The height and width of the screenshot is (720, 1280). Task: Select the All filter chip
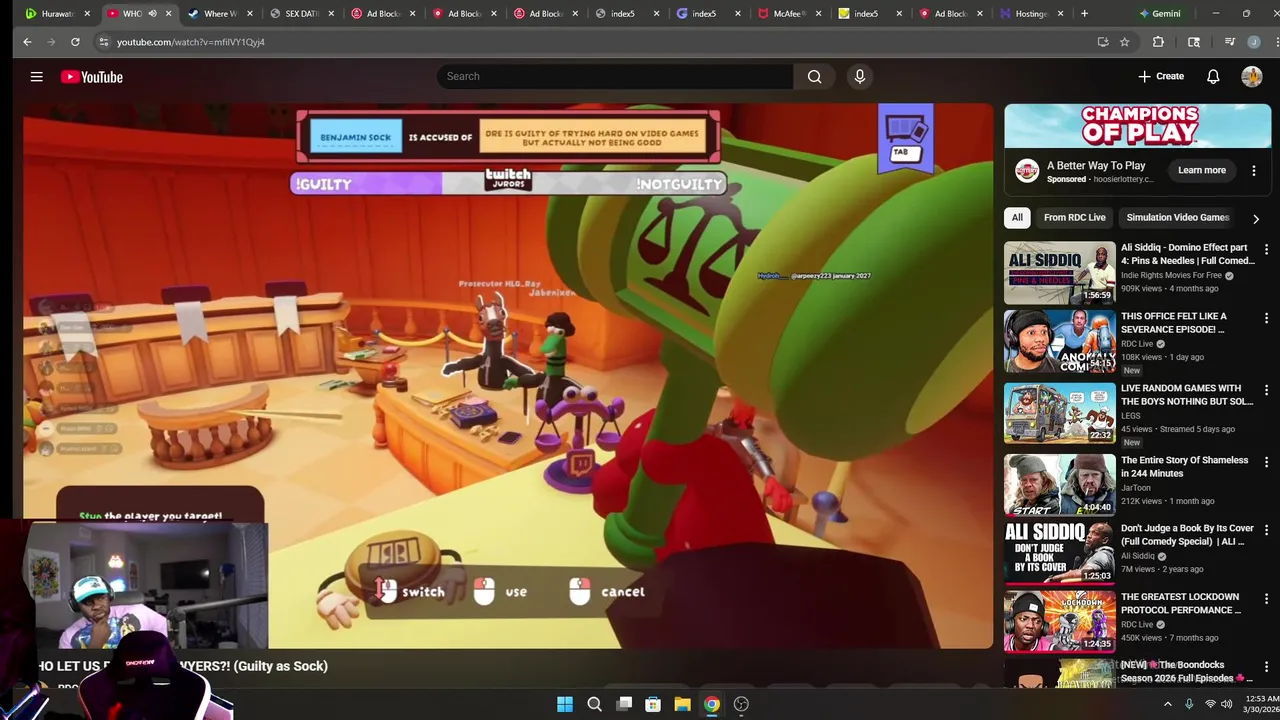click(x=1017, y=217)
